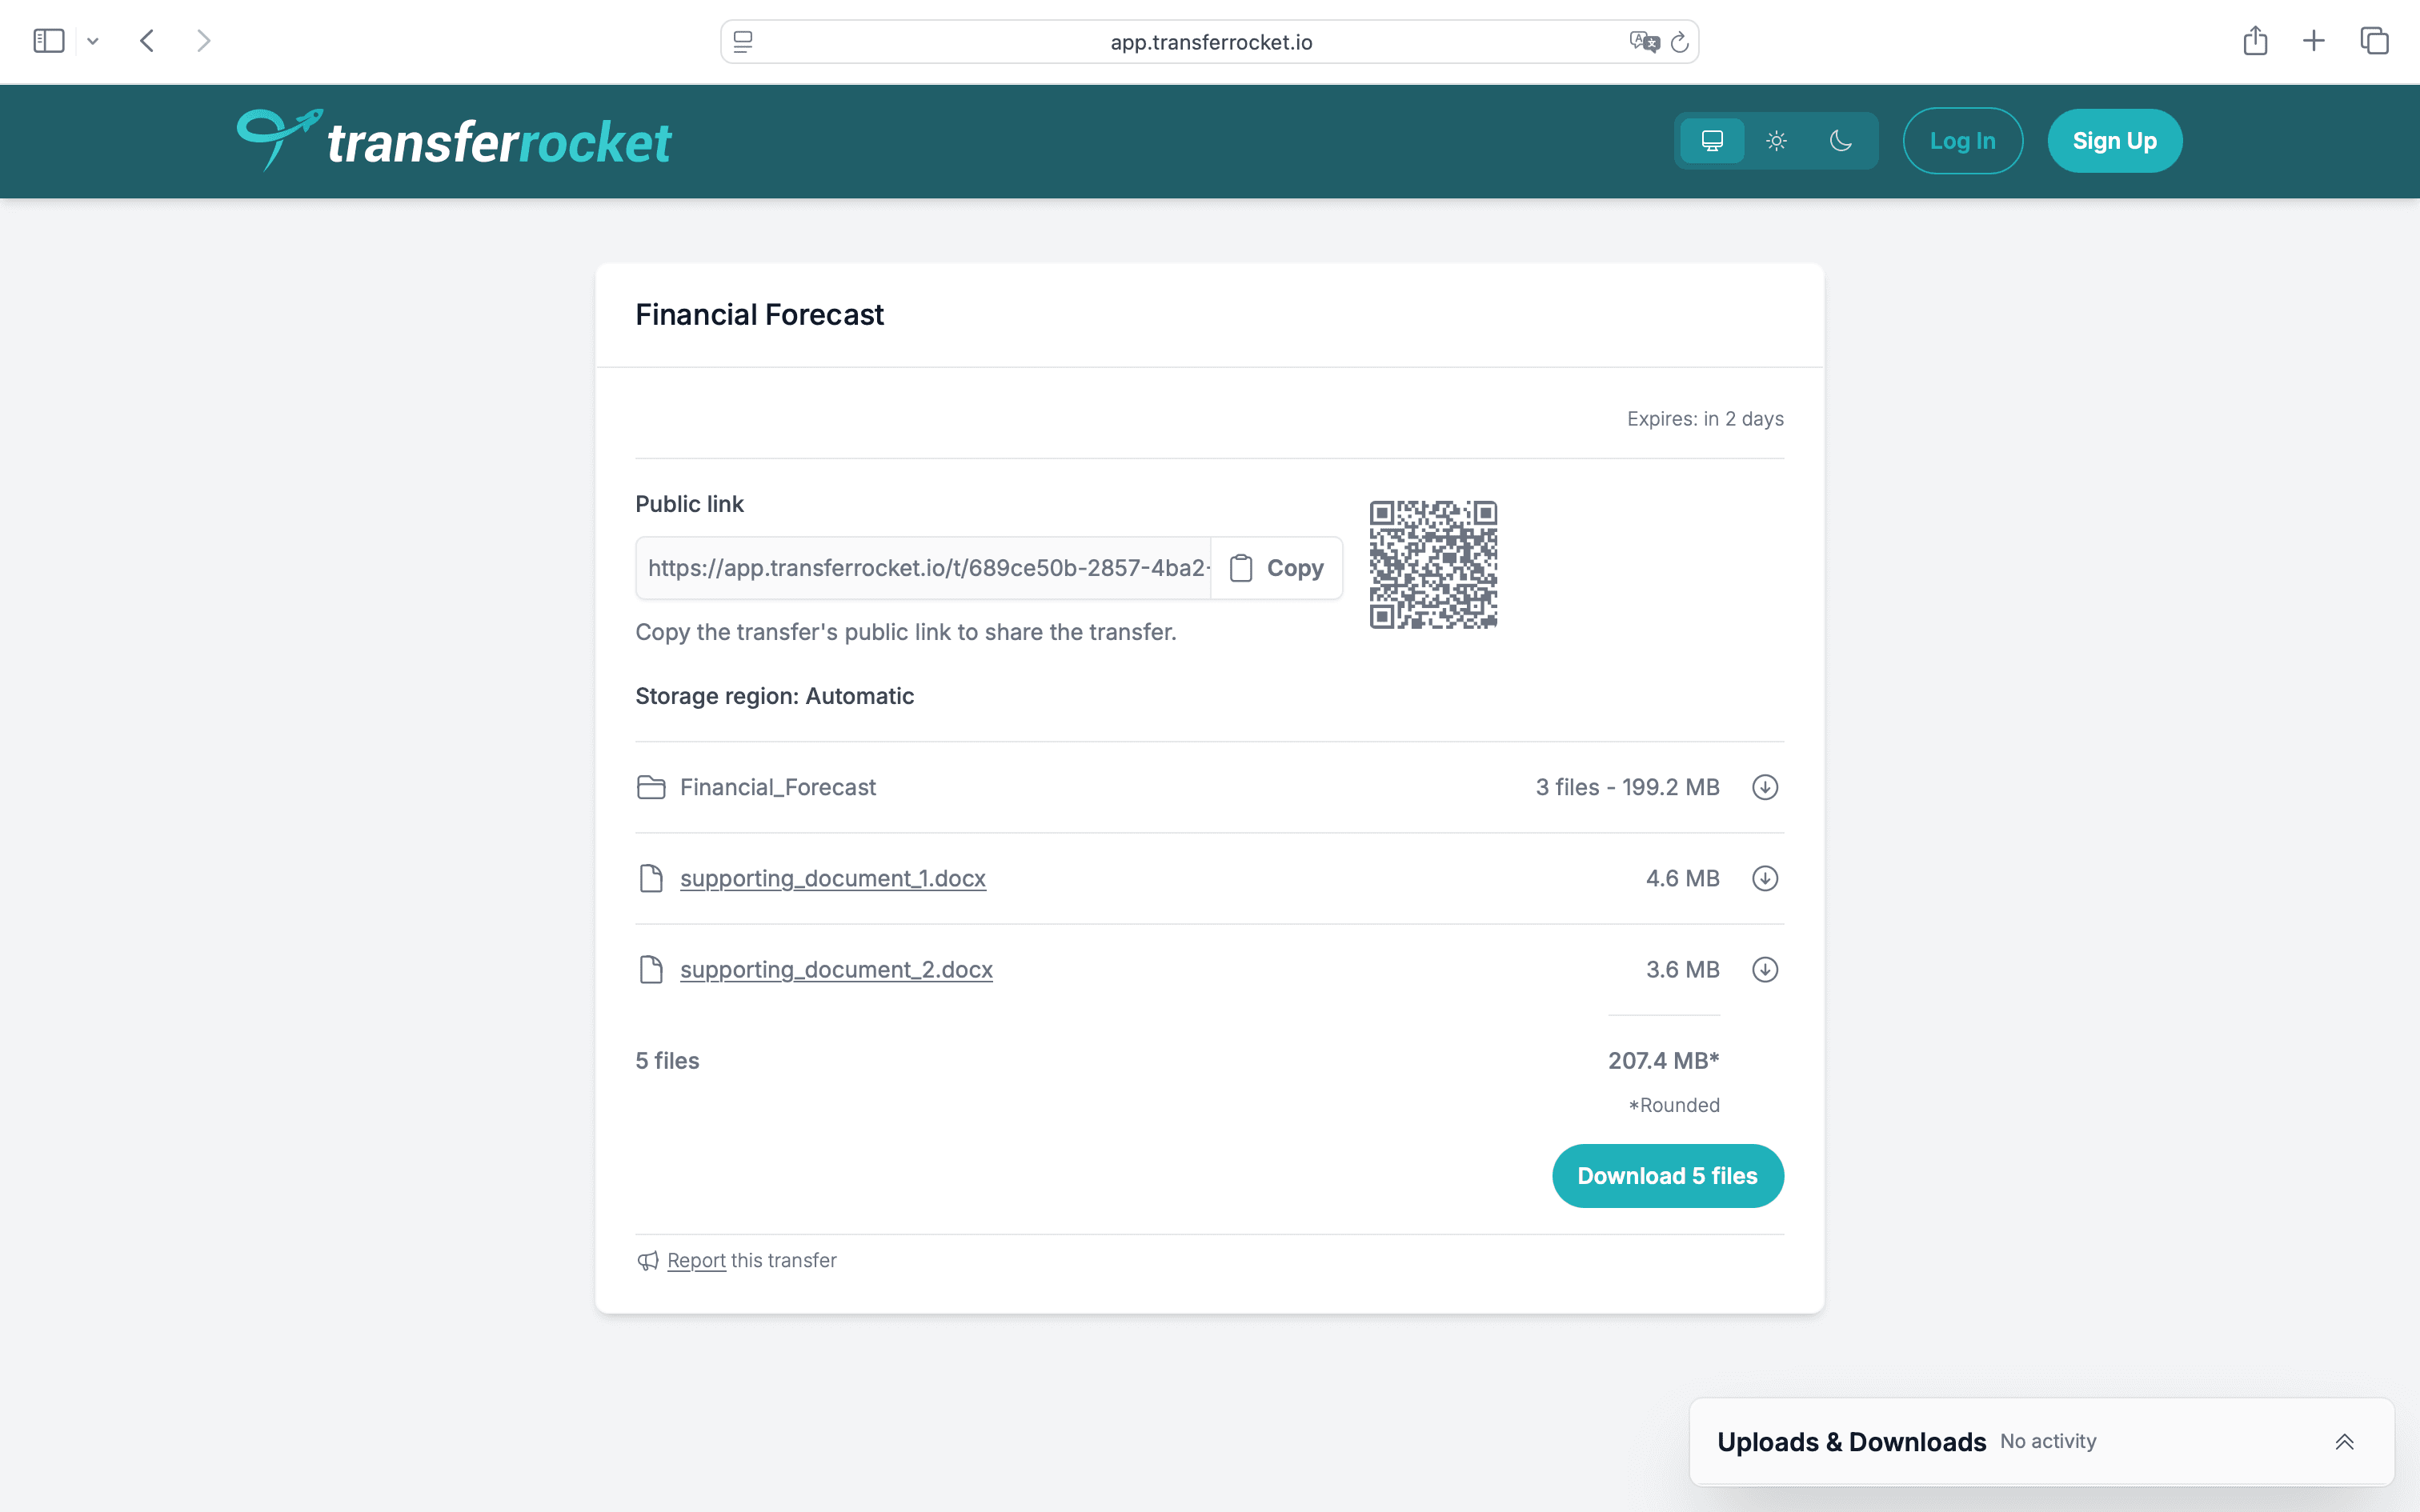Download the Financial_Forecast folder
The width and height of the screenshot is (2420, 1512).
tap(1764, 787)
